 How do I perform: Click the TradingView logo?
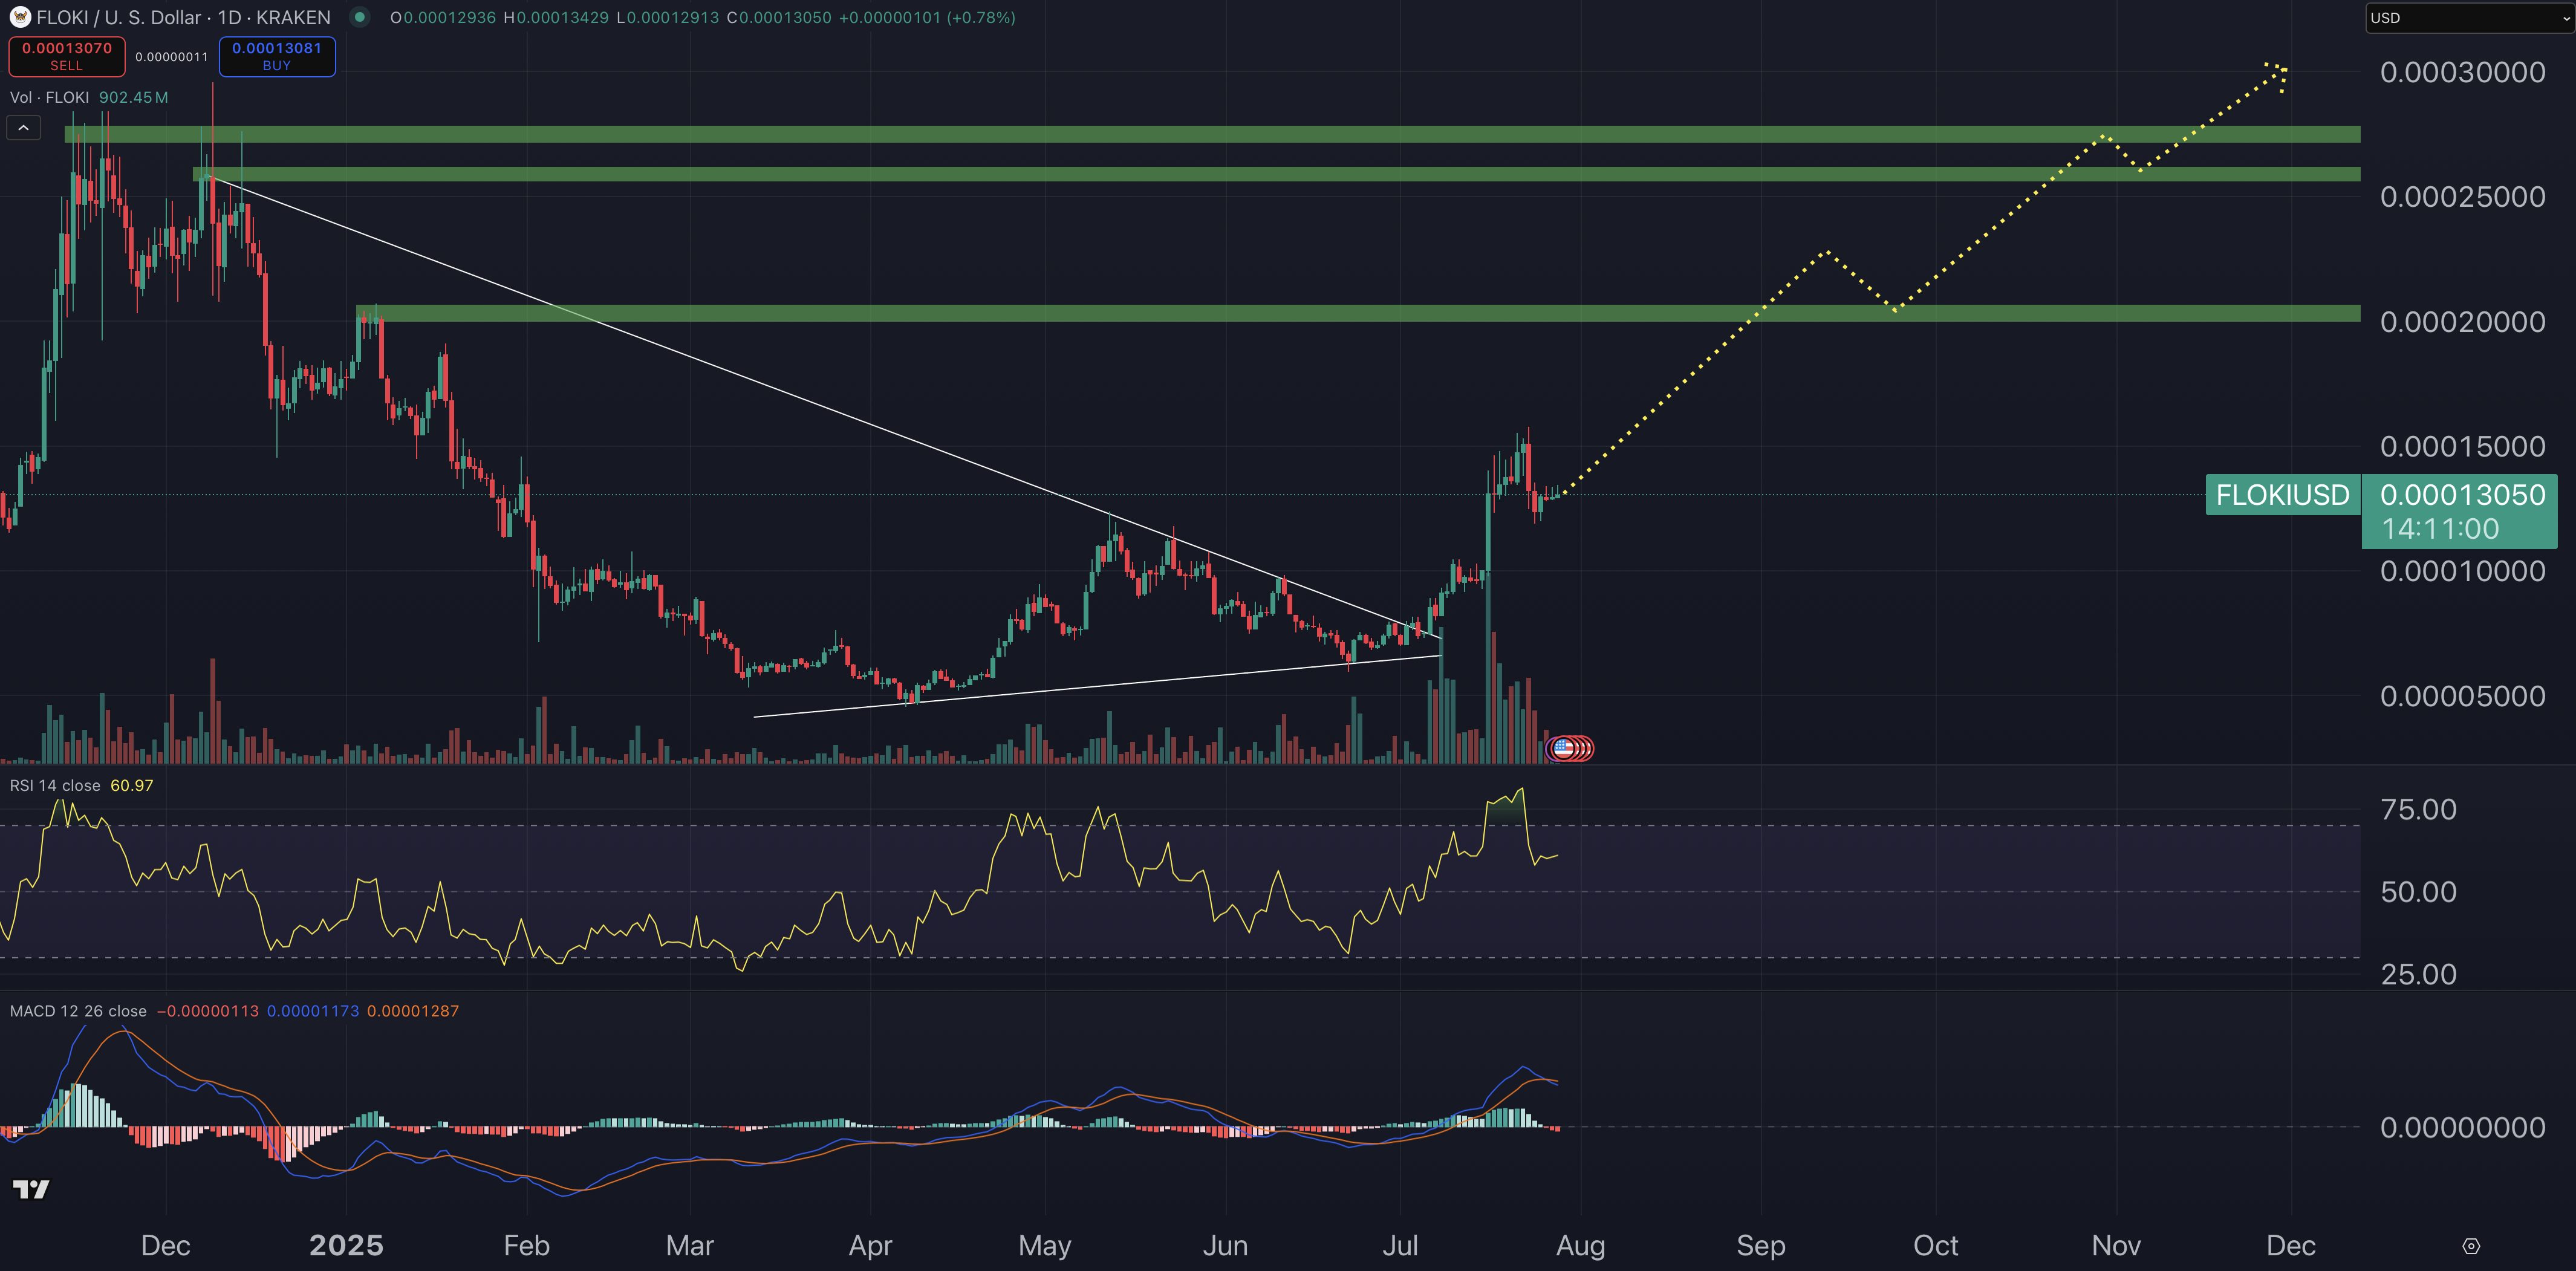[31, 1189]
